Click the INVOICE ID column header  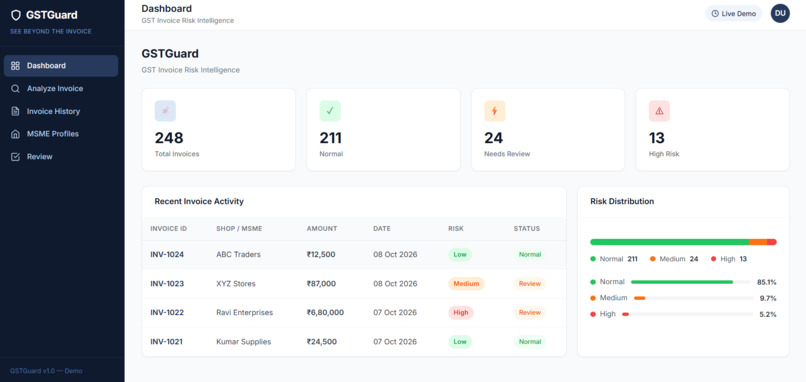click(x=169, y=229)
